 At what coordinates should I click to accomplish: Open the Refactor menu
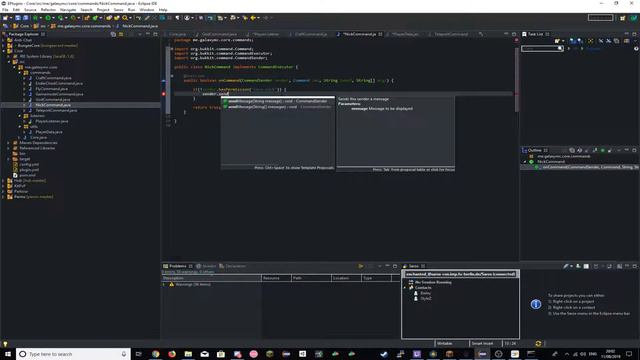pyautogui.click(x=48, y=9)
